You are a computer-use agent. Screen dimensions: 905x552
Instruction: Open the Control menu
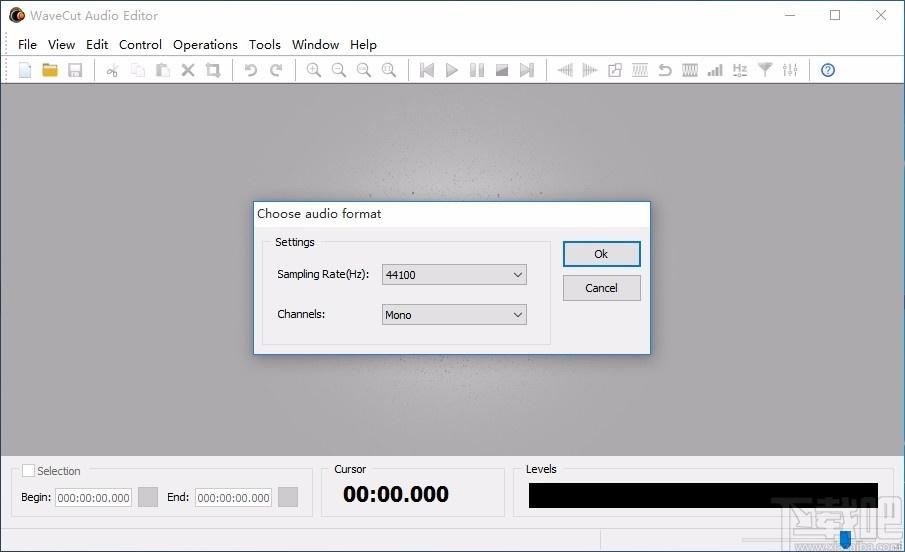[x=140, y=44]
